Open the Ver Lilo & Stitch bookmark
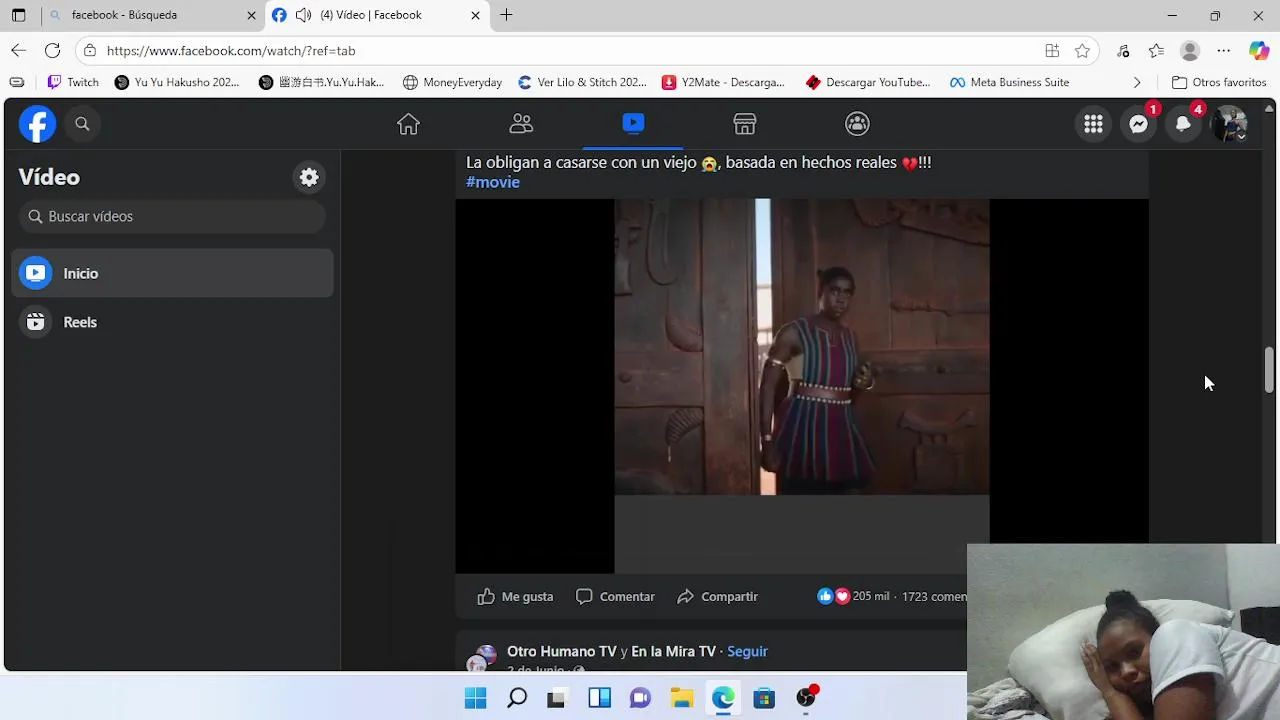Viewport: 1280px width, 720px height. [583, 82]
